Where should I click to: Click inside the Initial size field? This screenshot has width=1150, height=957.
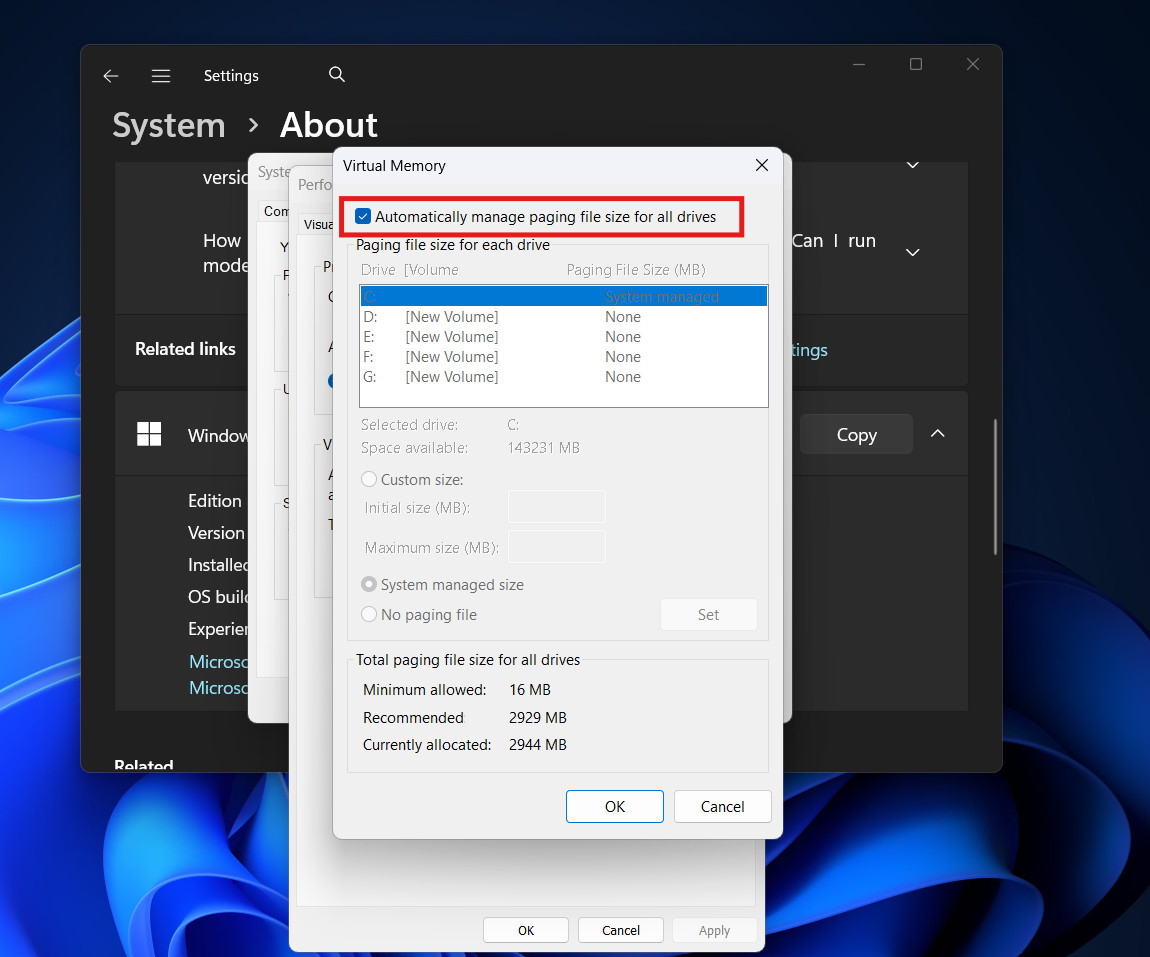(x=556, y=507)
